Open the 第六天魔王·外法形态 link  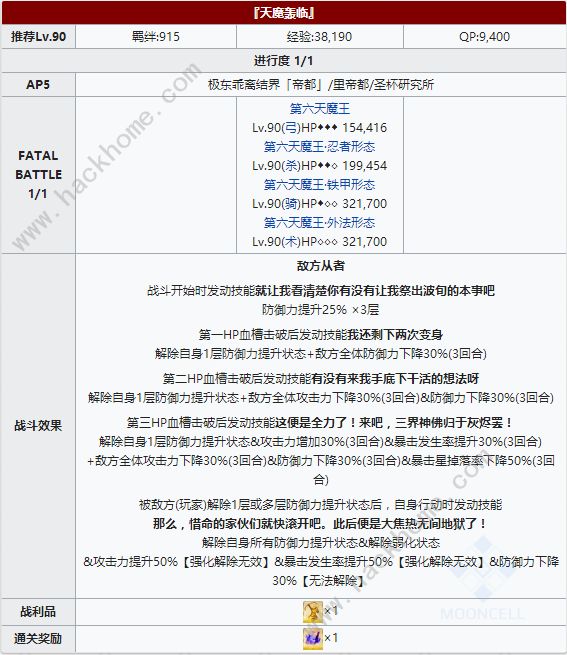click(x=320, y=223)
